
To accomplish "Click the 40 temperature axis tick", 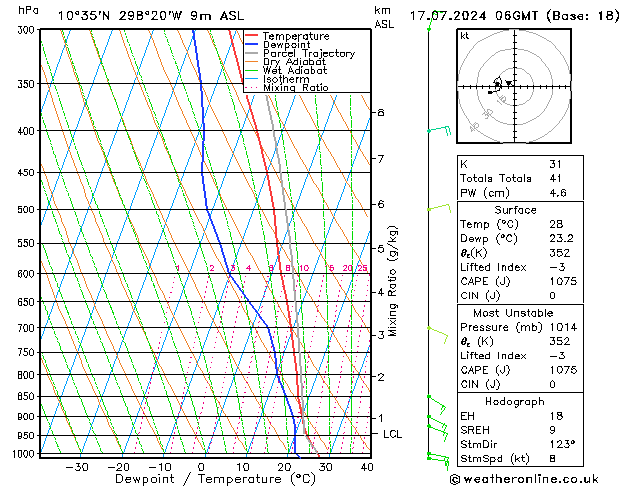I will (x=367, y=467).
